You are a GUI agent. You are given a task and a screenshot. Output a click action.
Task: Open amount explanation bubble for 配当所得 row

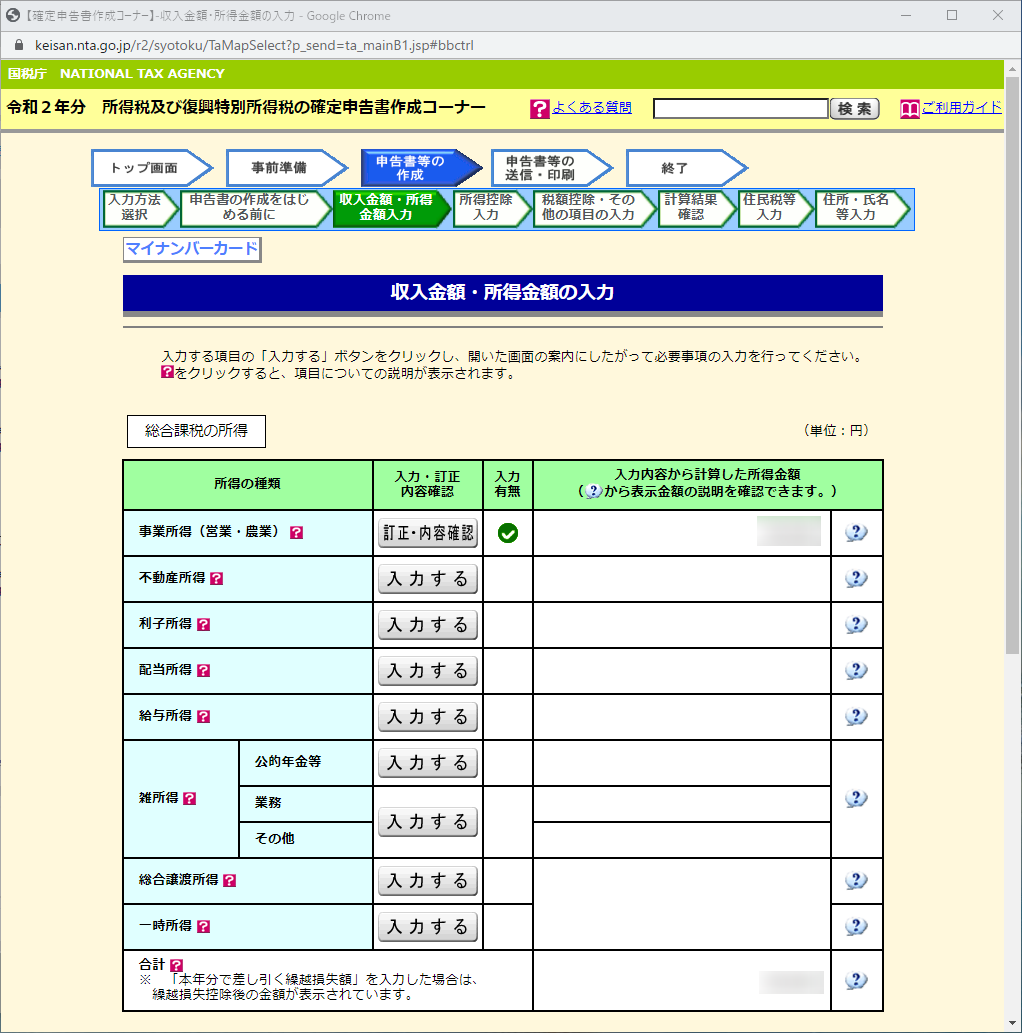(x=856, y=671)
